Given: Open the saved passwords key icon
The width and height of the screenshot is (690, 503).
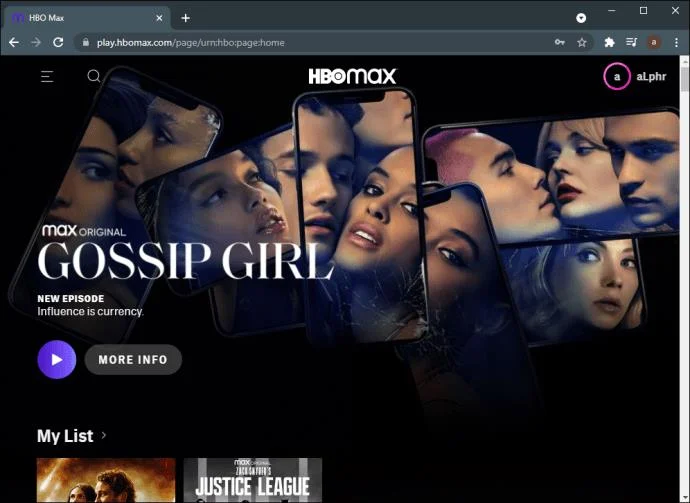Looking at the screenshot, I should [560, 42].
